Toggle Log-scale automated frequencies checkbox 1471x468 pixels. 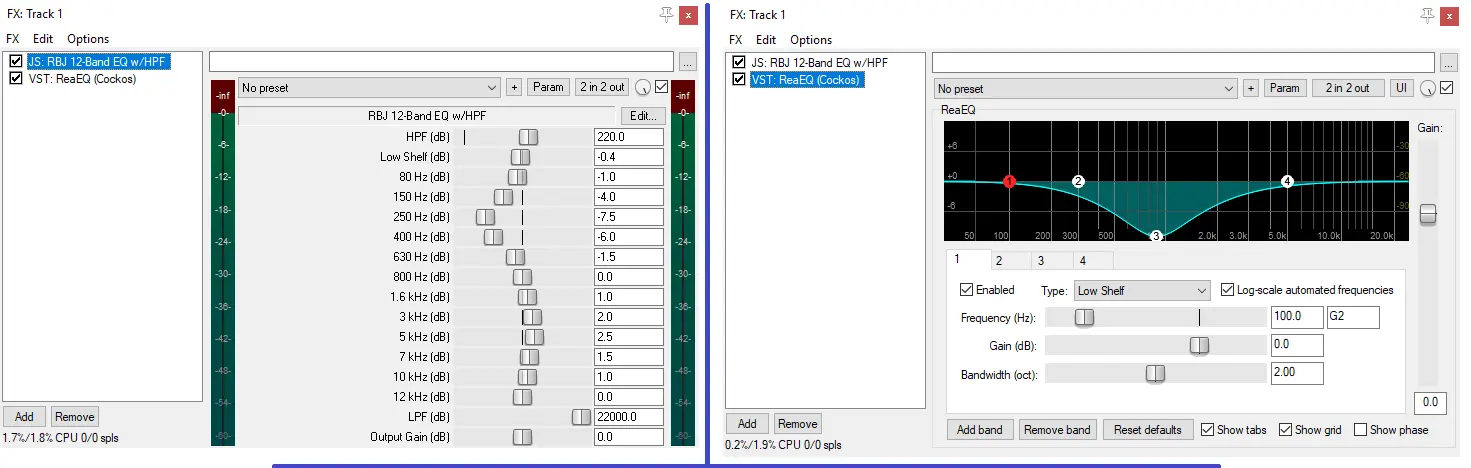click(1228, 290)
